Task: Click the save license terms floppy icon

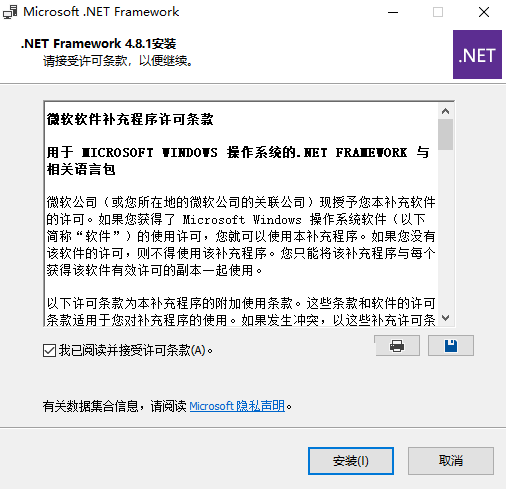Action: tap(451, 346)
